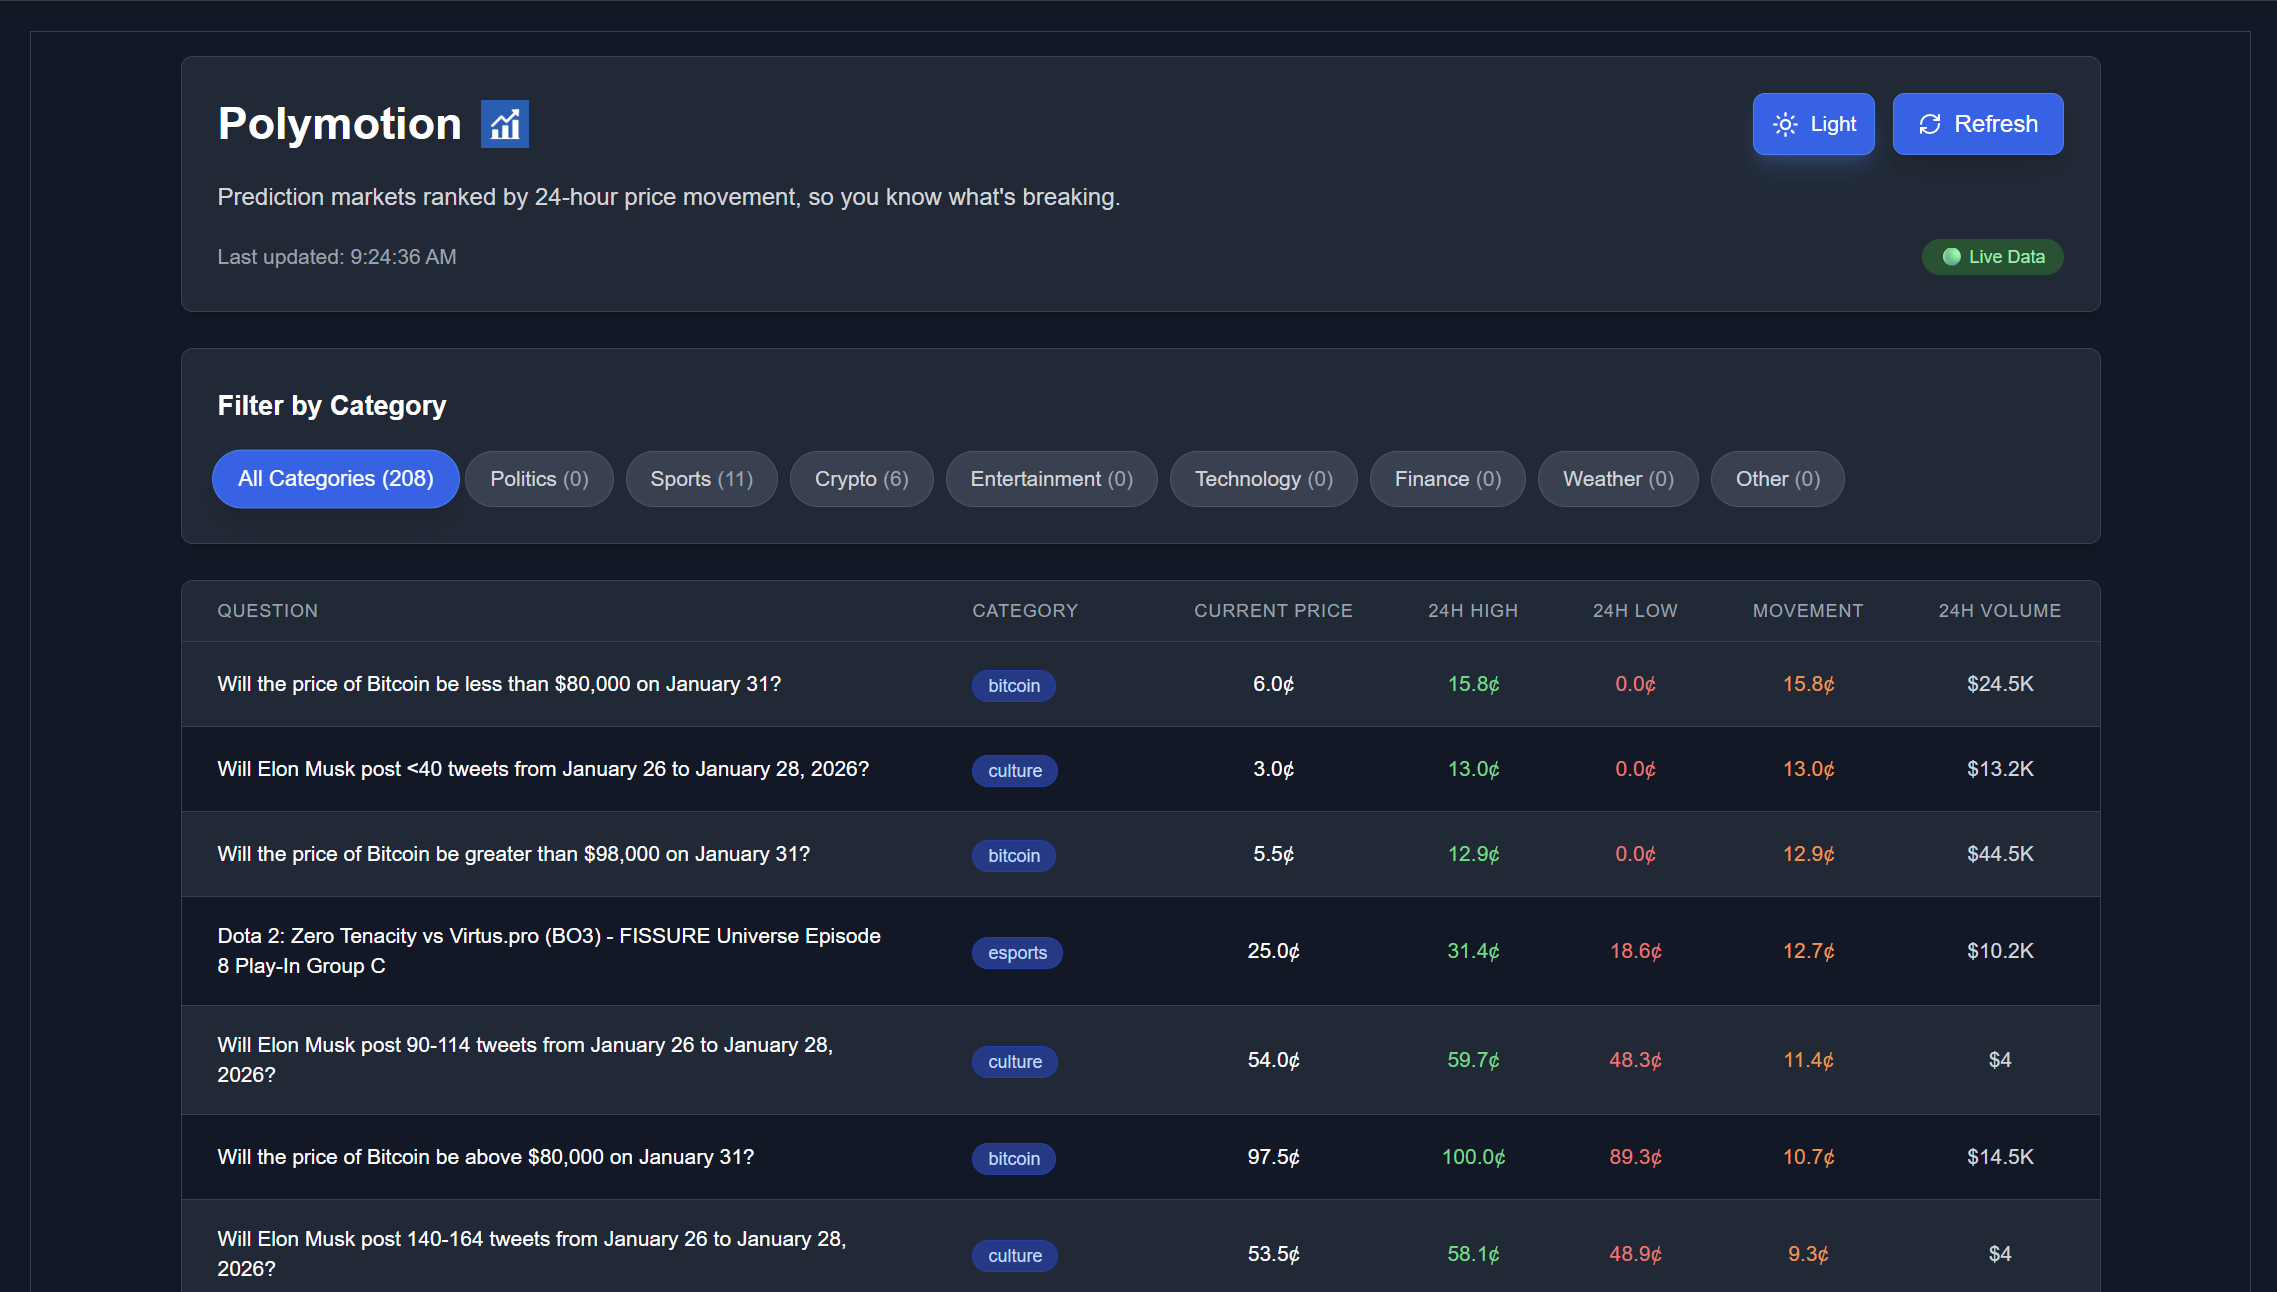
Task: Click the Polymotion chart logo icon
Action: (x=504, y=124)
